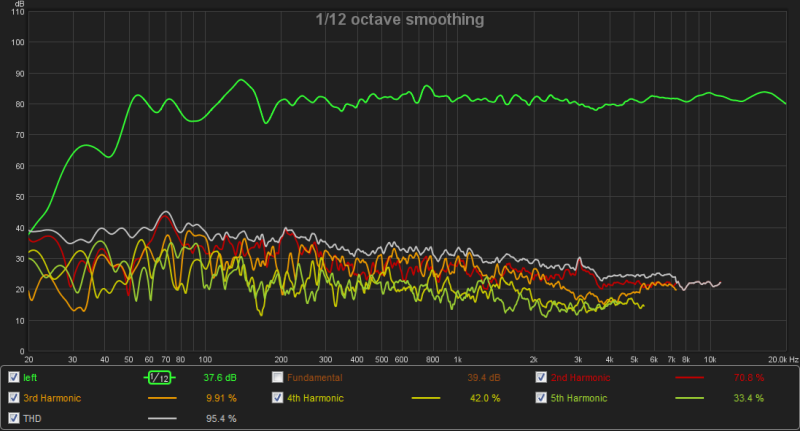Hide the 5th Harmonic trace checkbox
Image resolution: width=800 pixels, height=431 pixels.
[541, 398]
